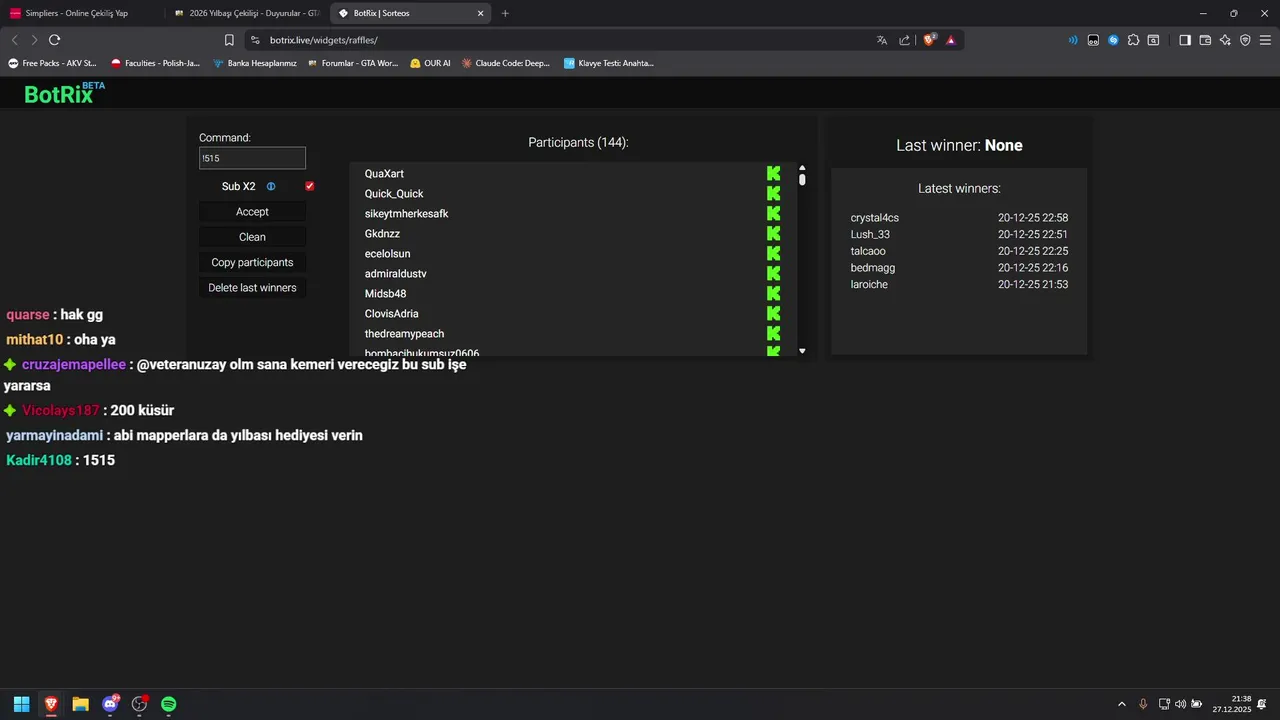Click the Kick icon beside admiraldustv
Screen dimensions: 1280x720
[x=773, y=274]
